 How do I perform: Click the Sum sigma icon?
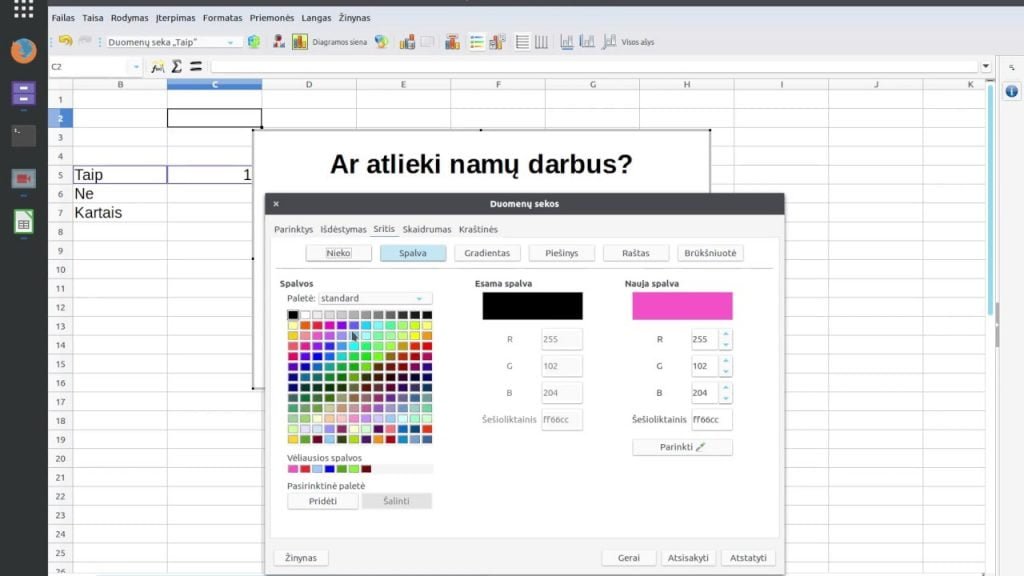click(x=176, y=67)
